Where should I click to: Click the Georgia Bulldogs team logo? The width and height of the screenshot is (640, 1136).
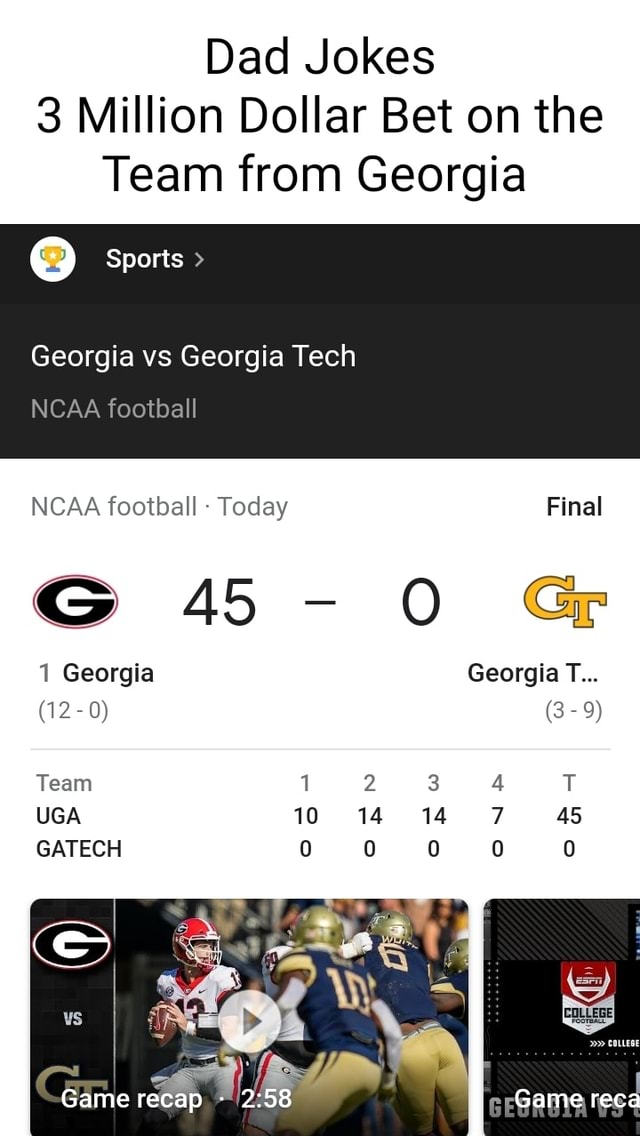pyautogui.click(x=75, y=601)
